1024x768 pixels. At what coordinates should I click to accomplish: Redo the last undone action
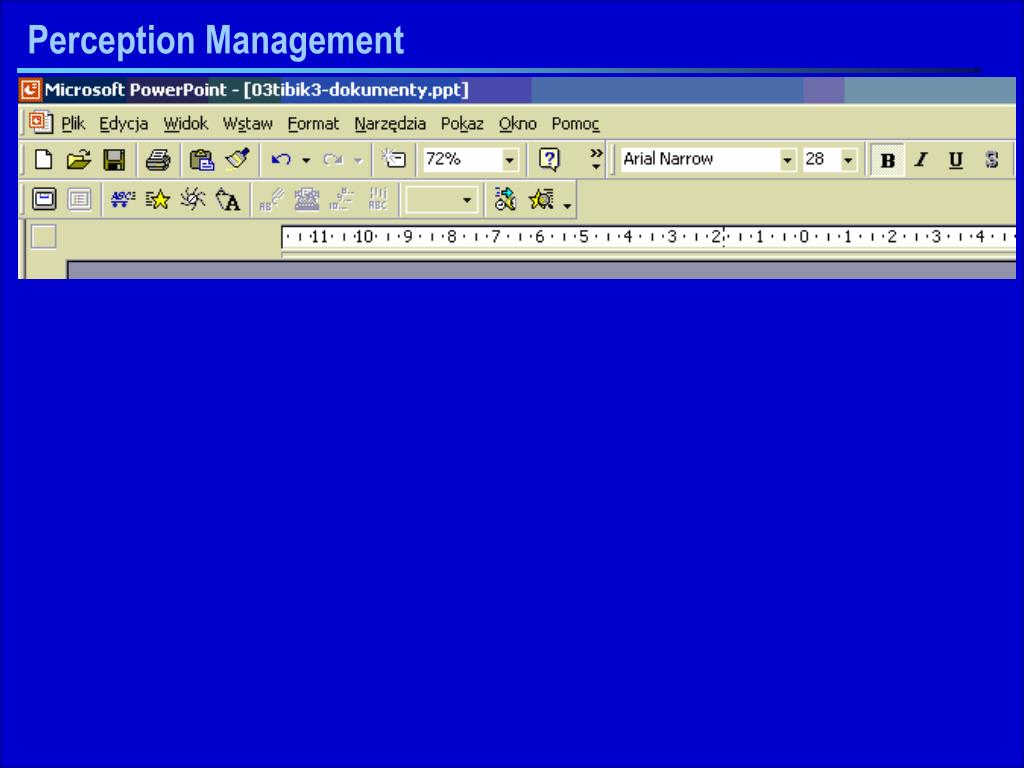(333, 159)
